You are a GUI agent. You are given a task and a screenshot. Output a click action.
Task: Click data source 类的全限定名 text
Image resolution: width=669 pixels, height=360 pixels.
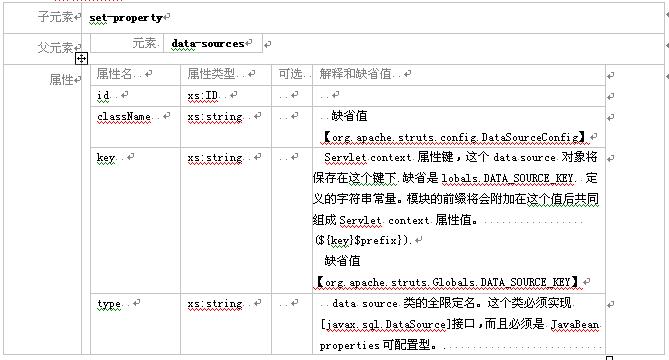point(403,303)
